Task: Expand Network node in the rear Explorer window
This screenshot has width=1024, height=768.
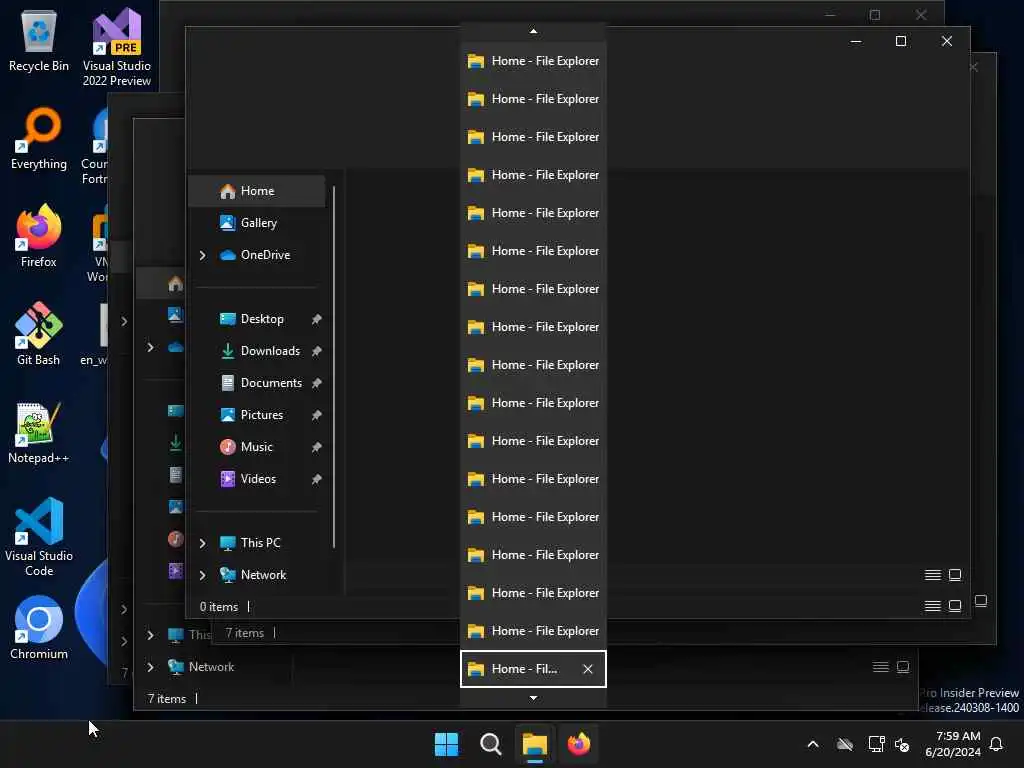Action: pyautogui.click(x=151, y=667)
